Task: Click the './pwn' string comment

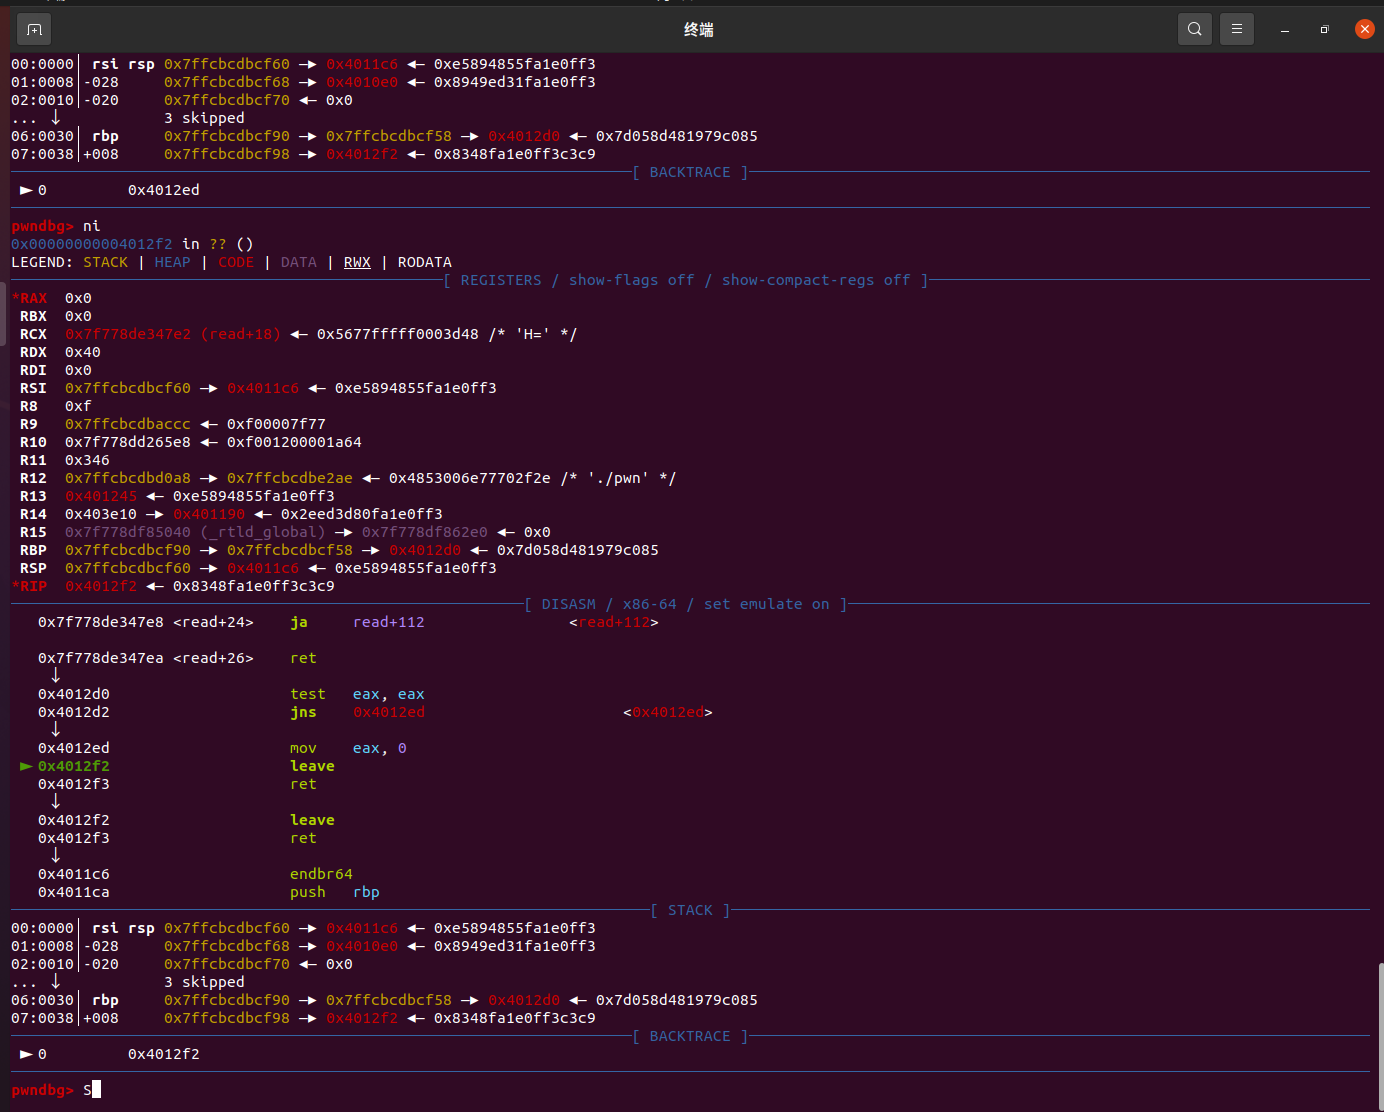Action: coord(618,478)
